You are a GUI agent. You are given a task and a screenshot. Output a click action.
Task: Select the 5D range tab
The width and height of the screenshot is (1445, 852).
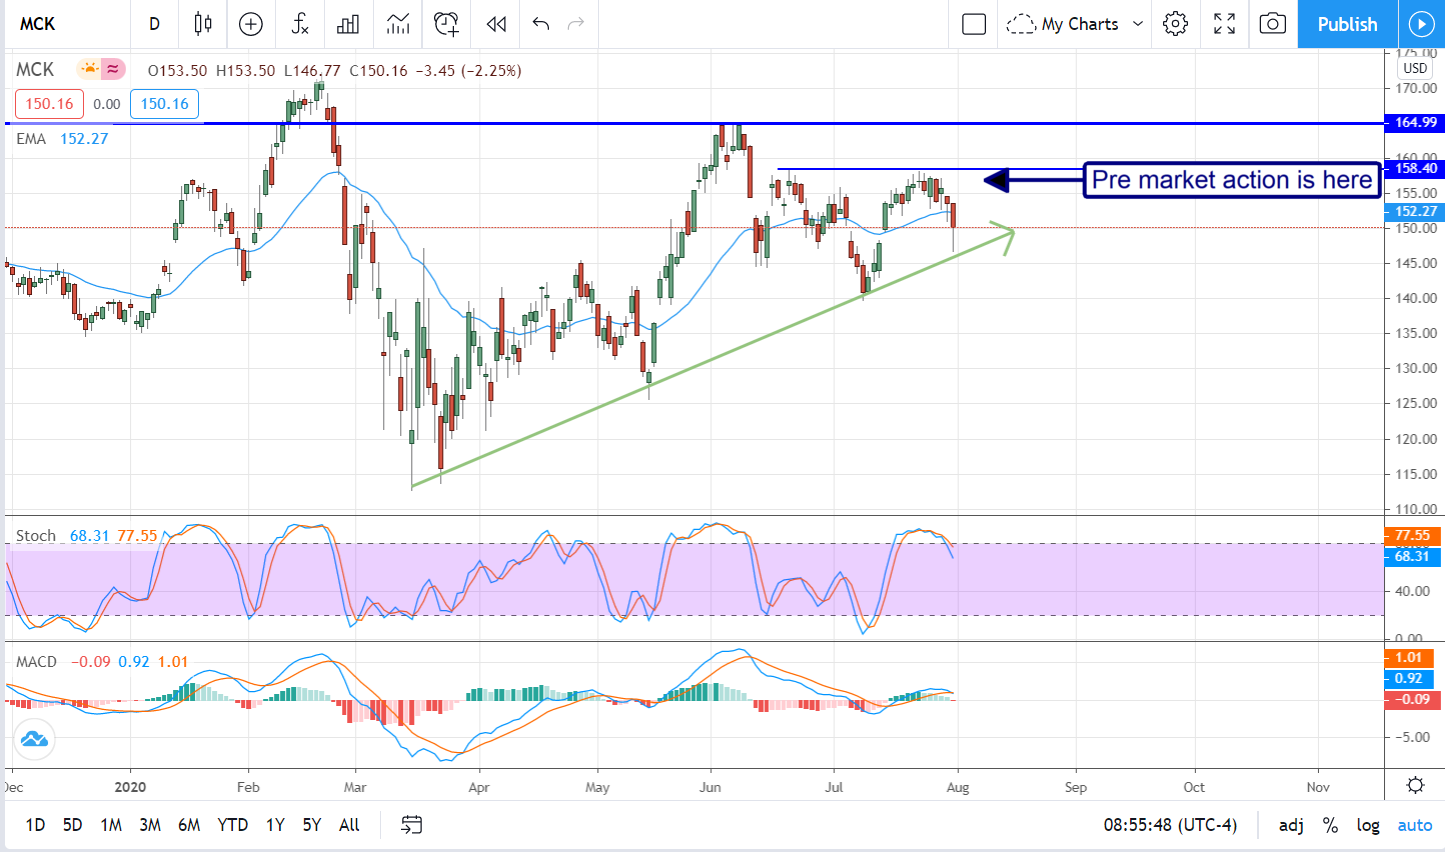coord(73,825)
